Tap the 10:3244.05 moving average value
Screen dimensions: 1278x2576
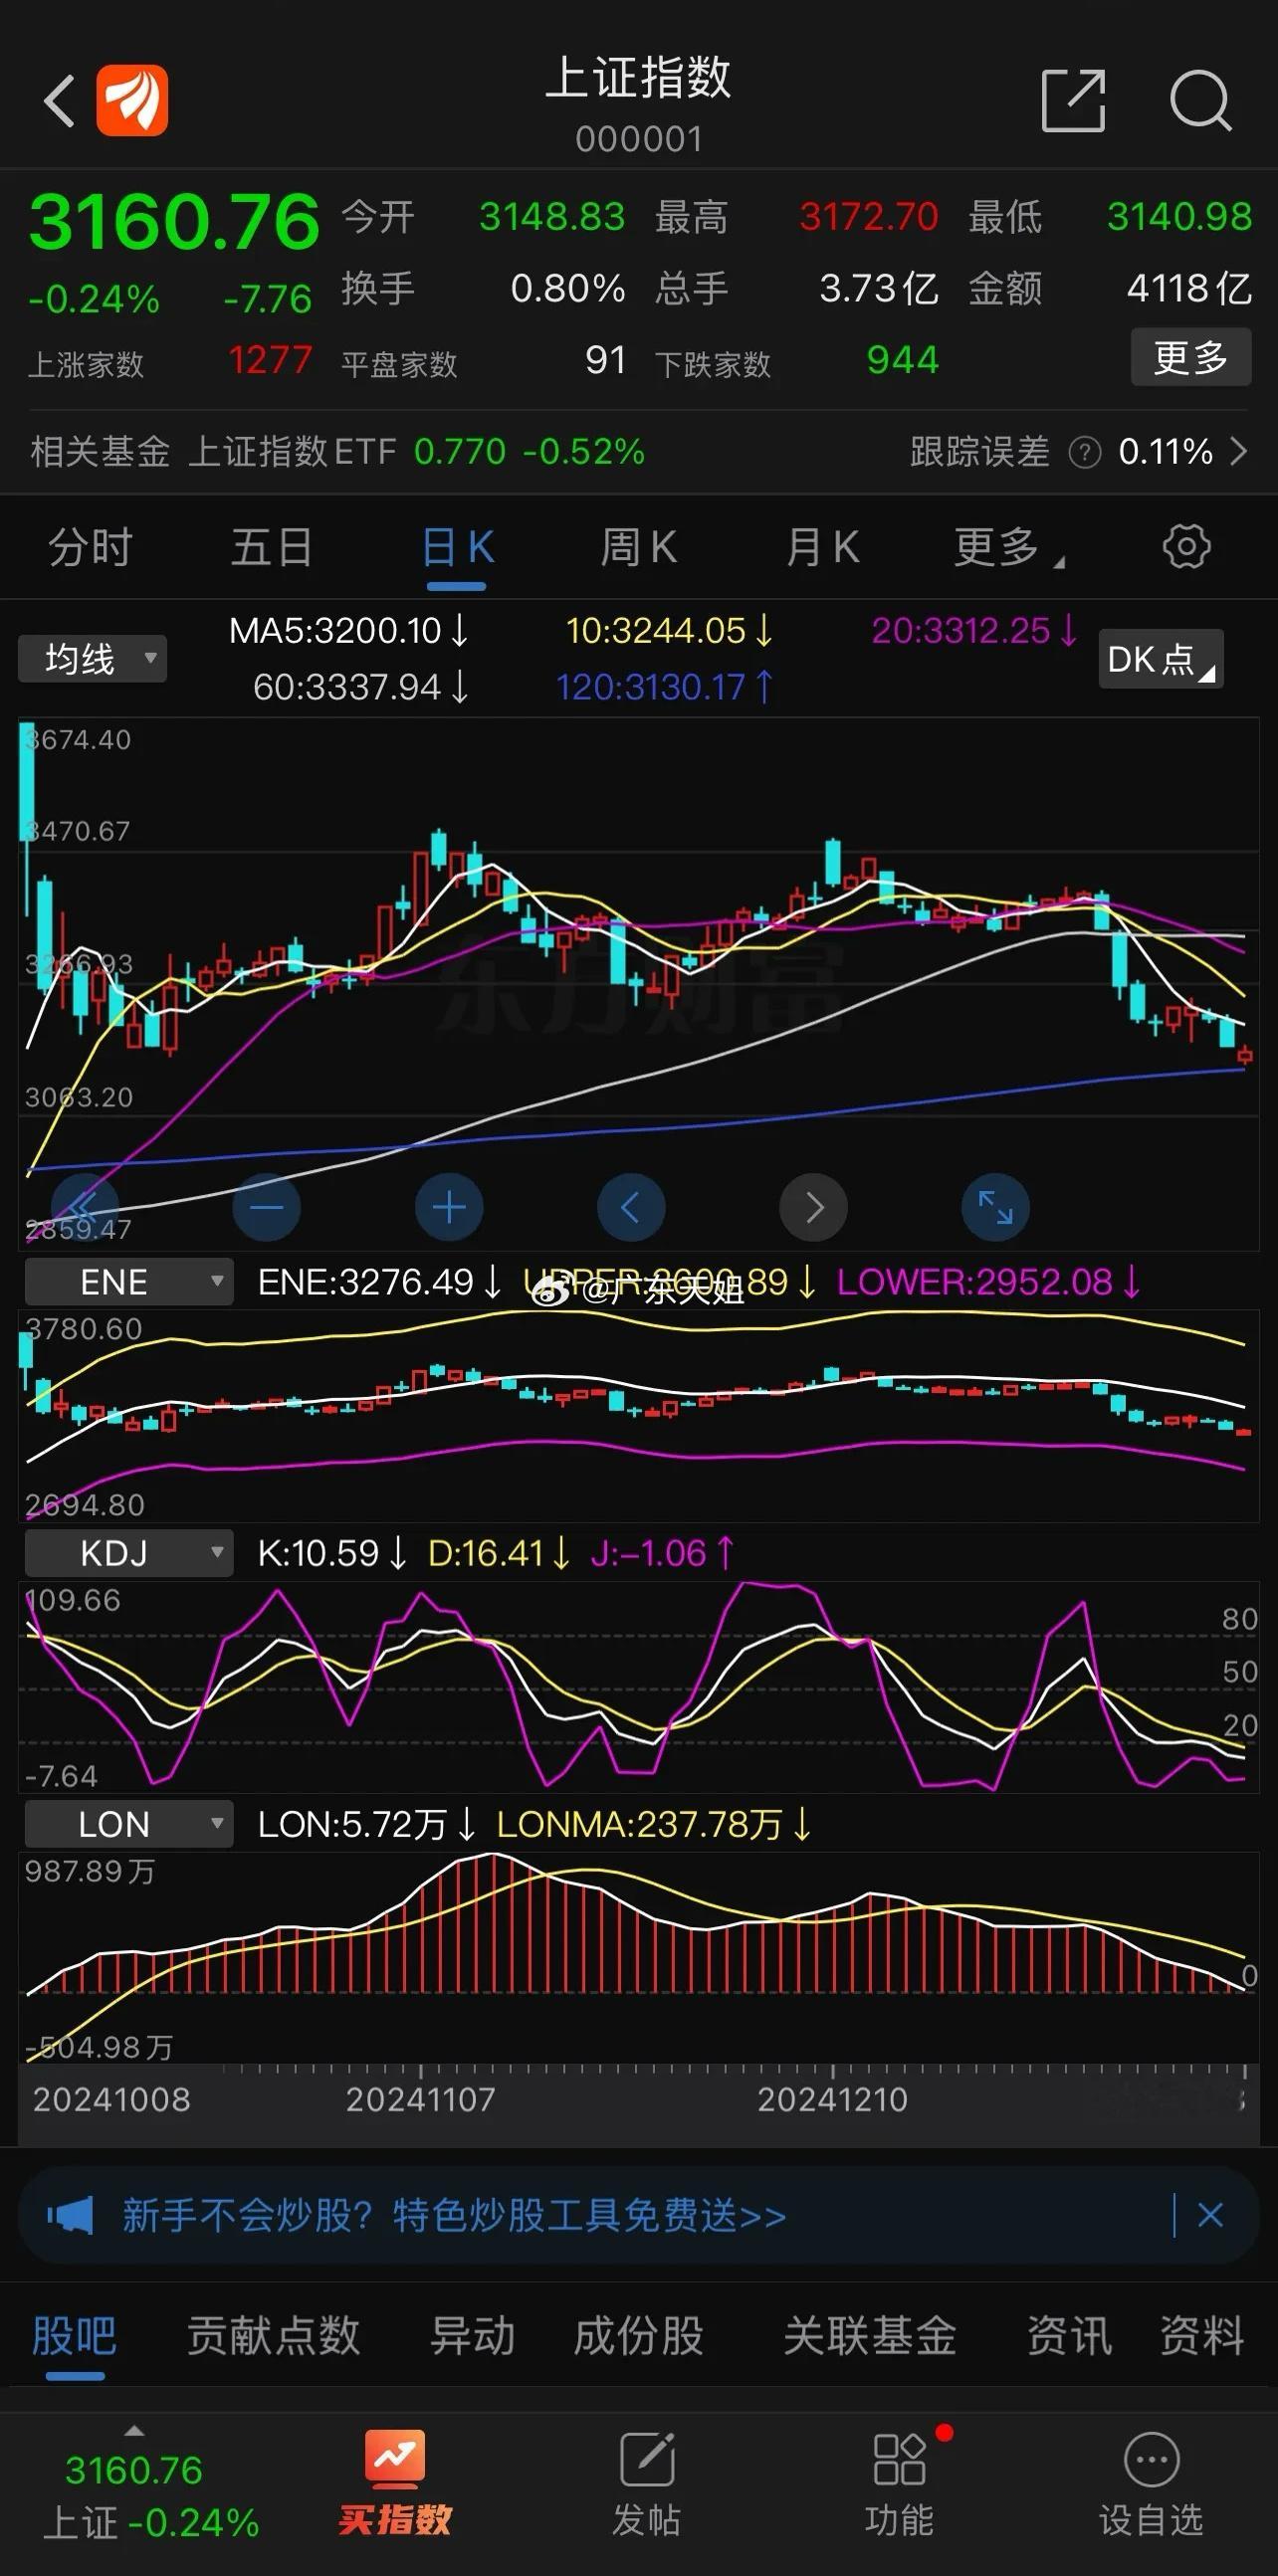click(x=669, y=631)
